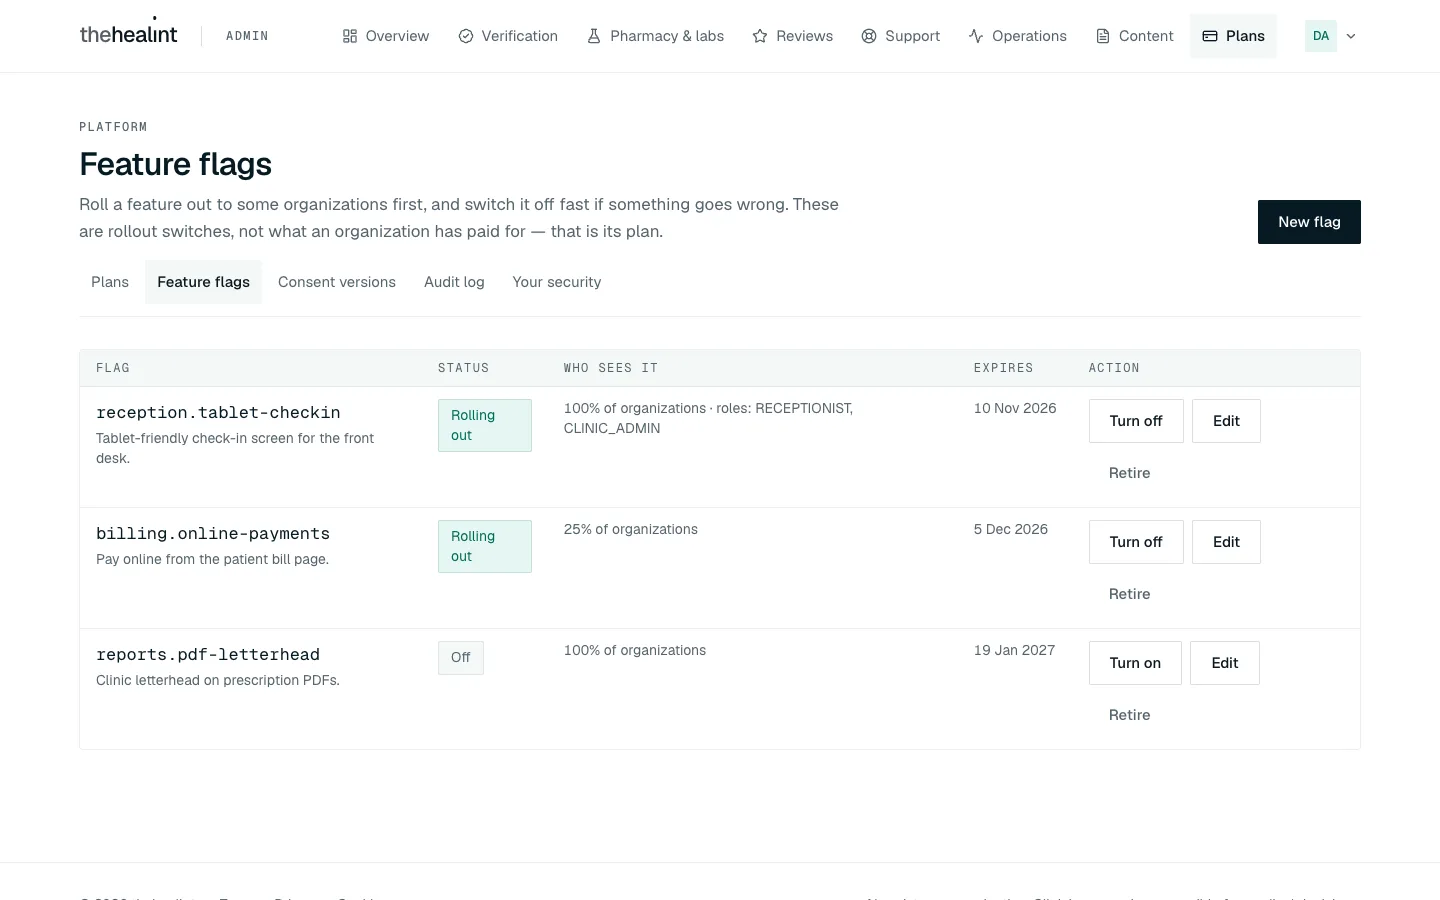This screenshot has width=1440, height=900.
Task: Click the Reviews star icon
Action: click(760, 36)
